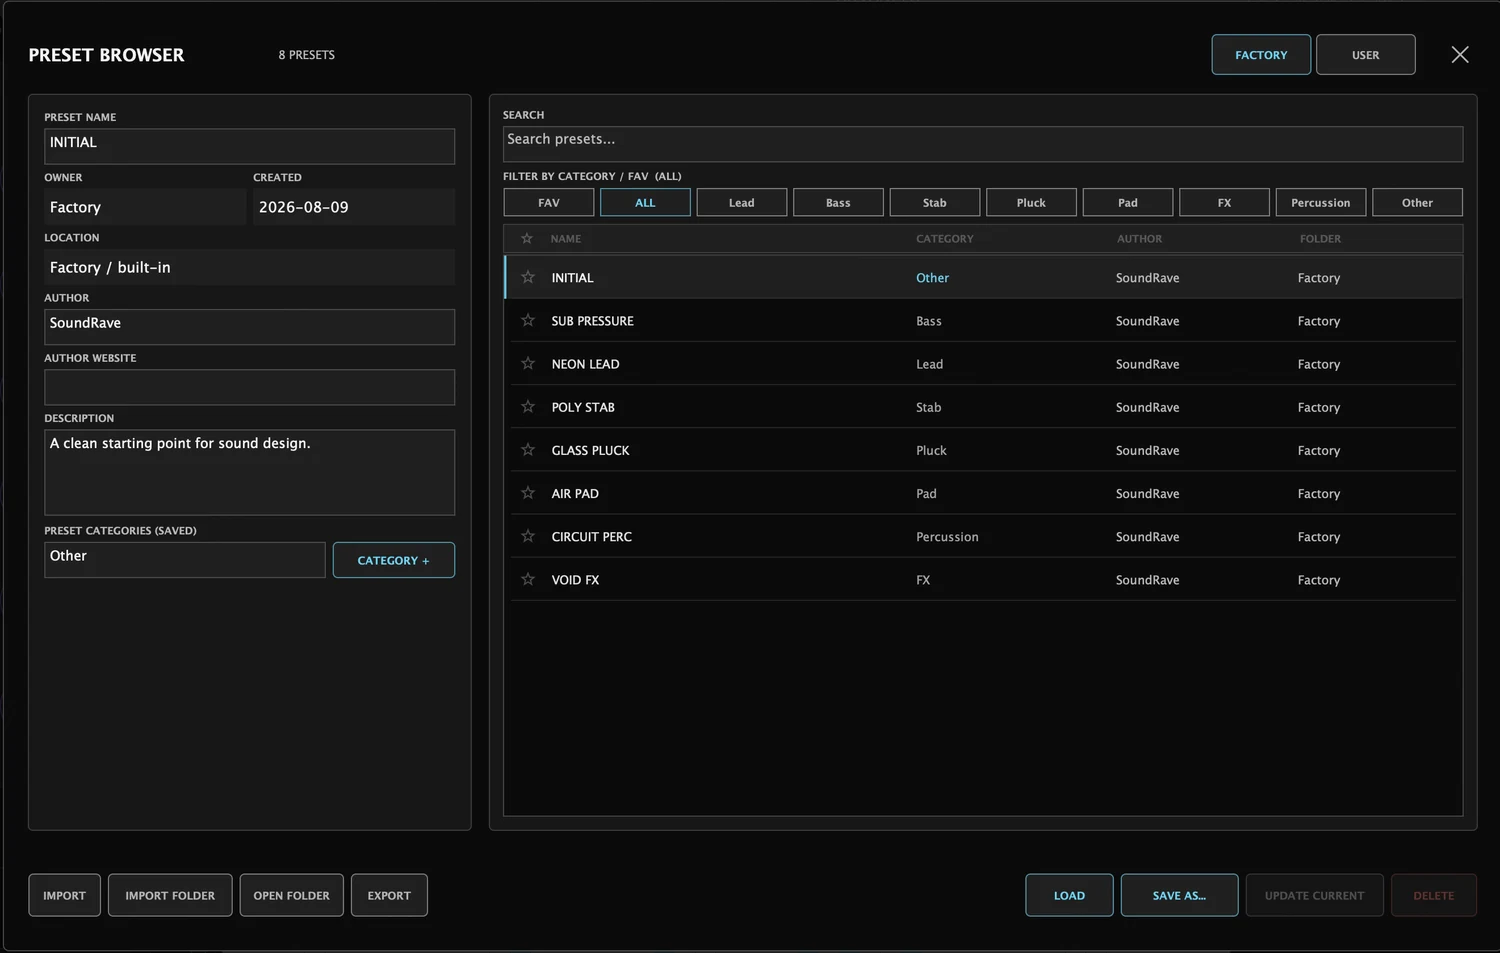
Task: Mark NEON LEAD as favorite
Action: click(528, 363)
